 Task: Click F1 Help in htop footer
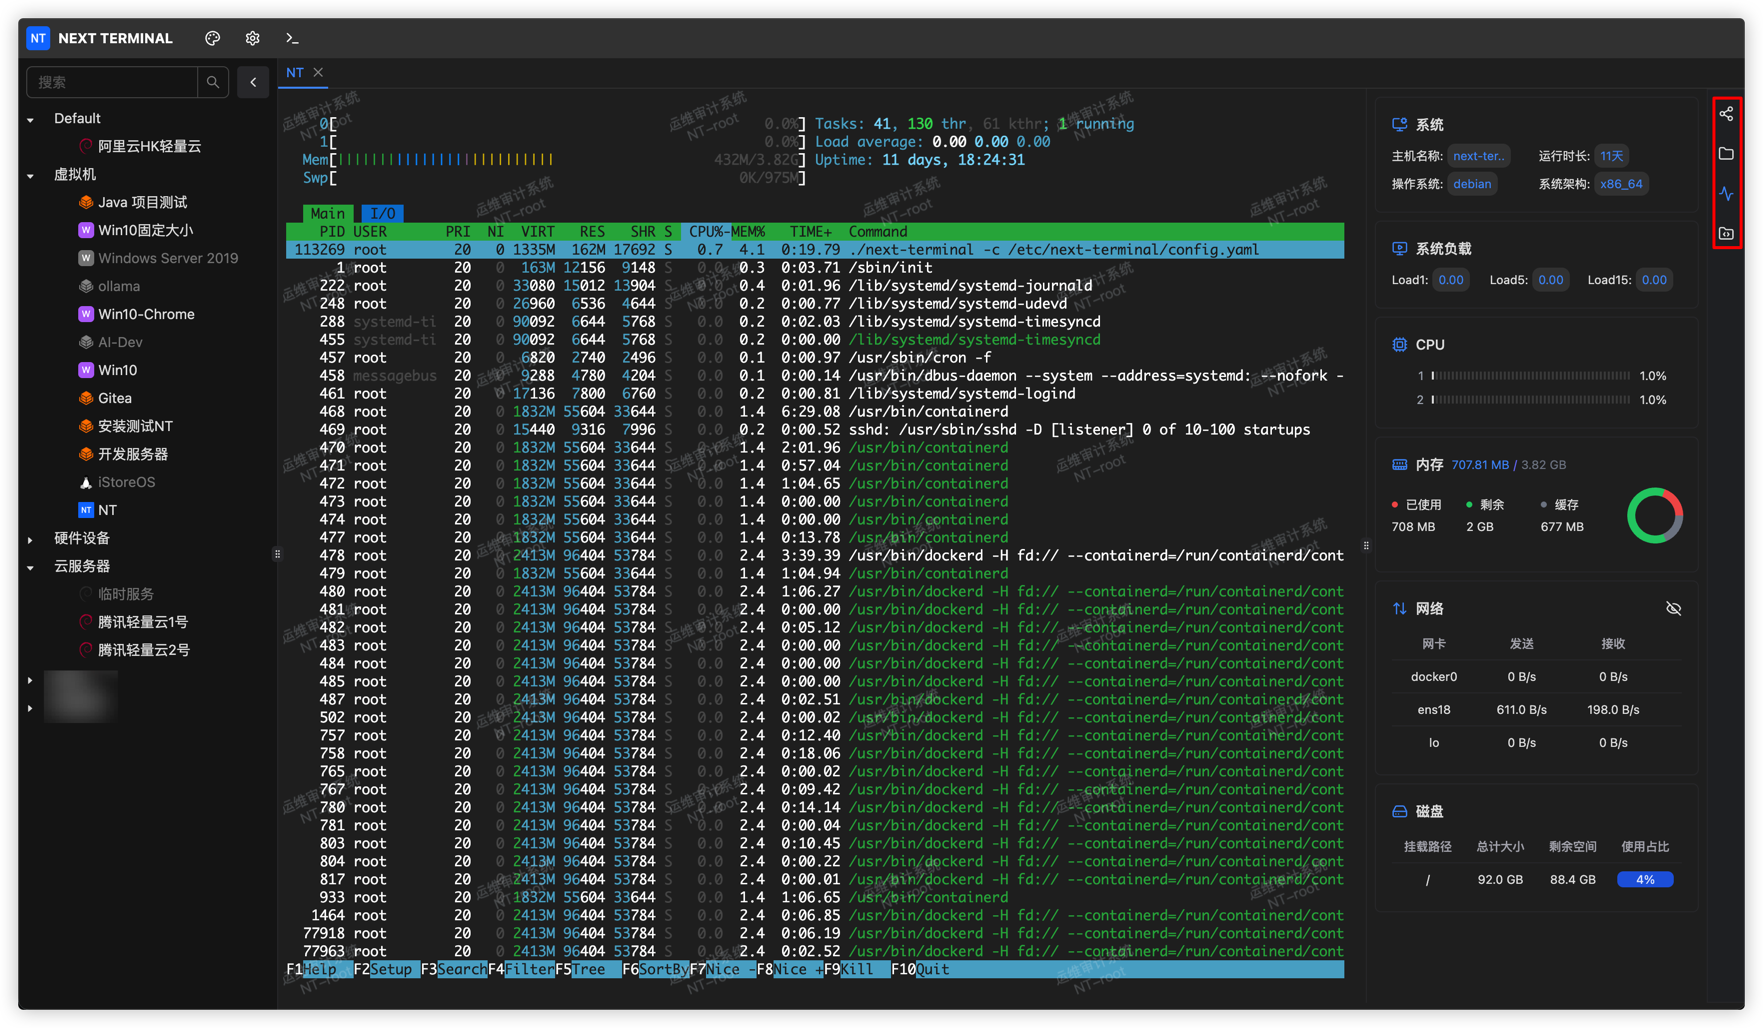click(319, 969)
